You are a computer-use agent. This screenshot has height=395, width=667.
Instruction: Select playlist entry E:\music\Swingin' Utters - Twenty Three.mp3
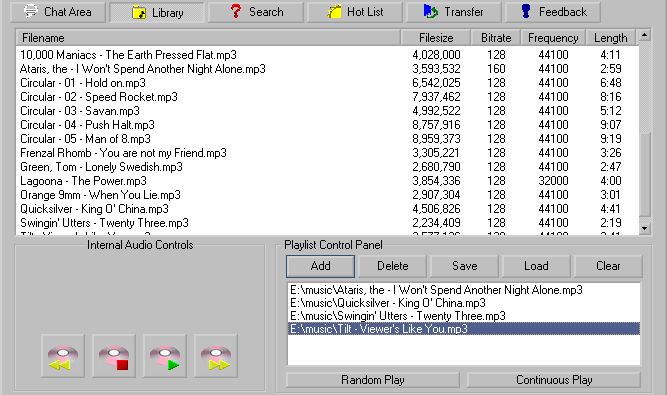(464, 316)
